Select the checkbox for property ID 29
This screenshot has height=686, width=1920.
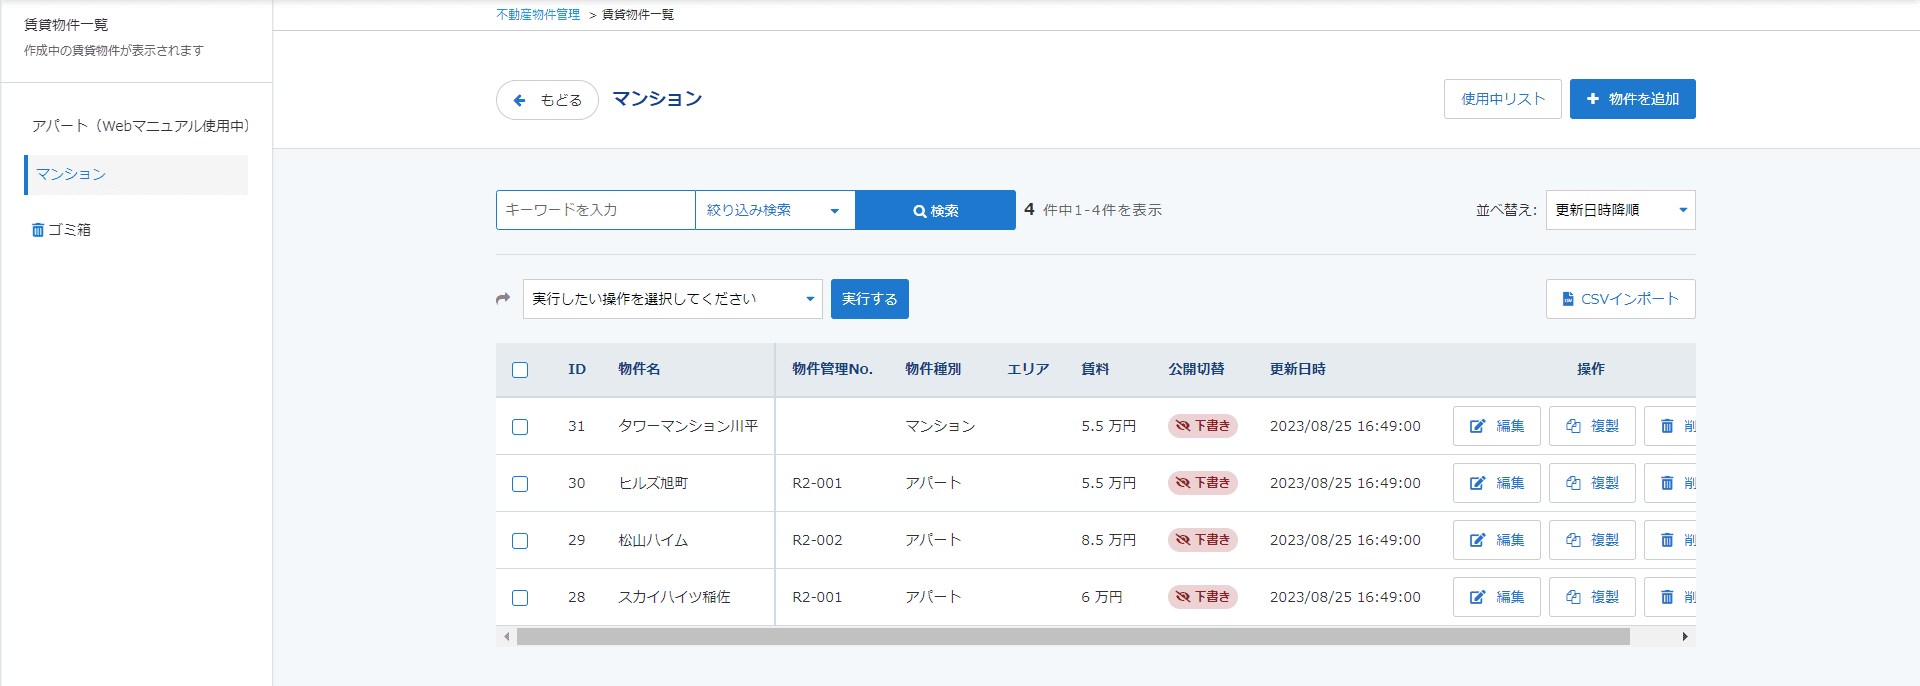click(520, 541)
